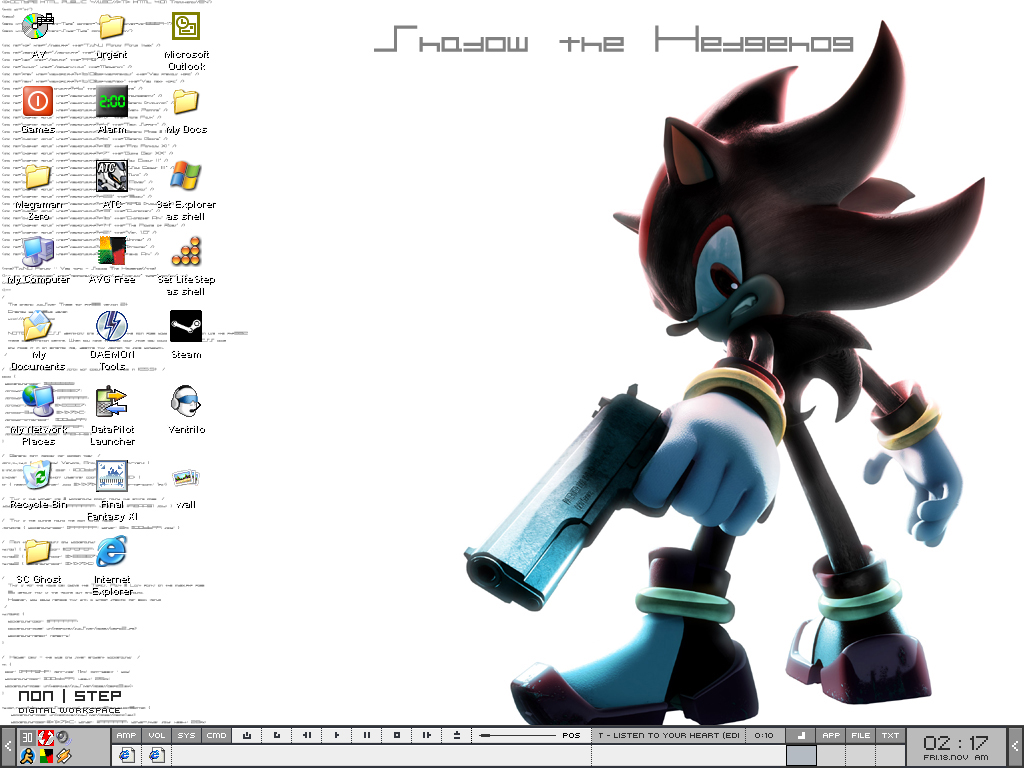Skip to previous track
Viewport: 1024px width, 768px height.
pyautogui.click(x=307, y=735)
